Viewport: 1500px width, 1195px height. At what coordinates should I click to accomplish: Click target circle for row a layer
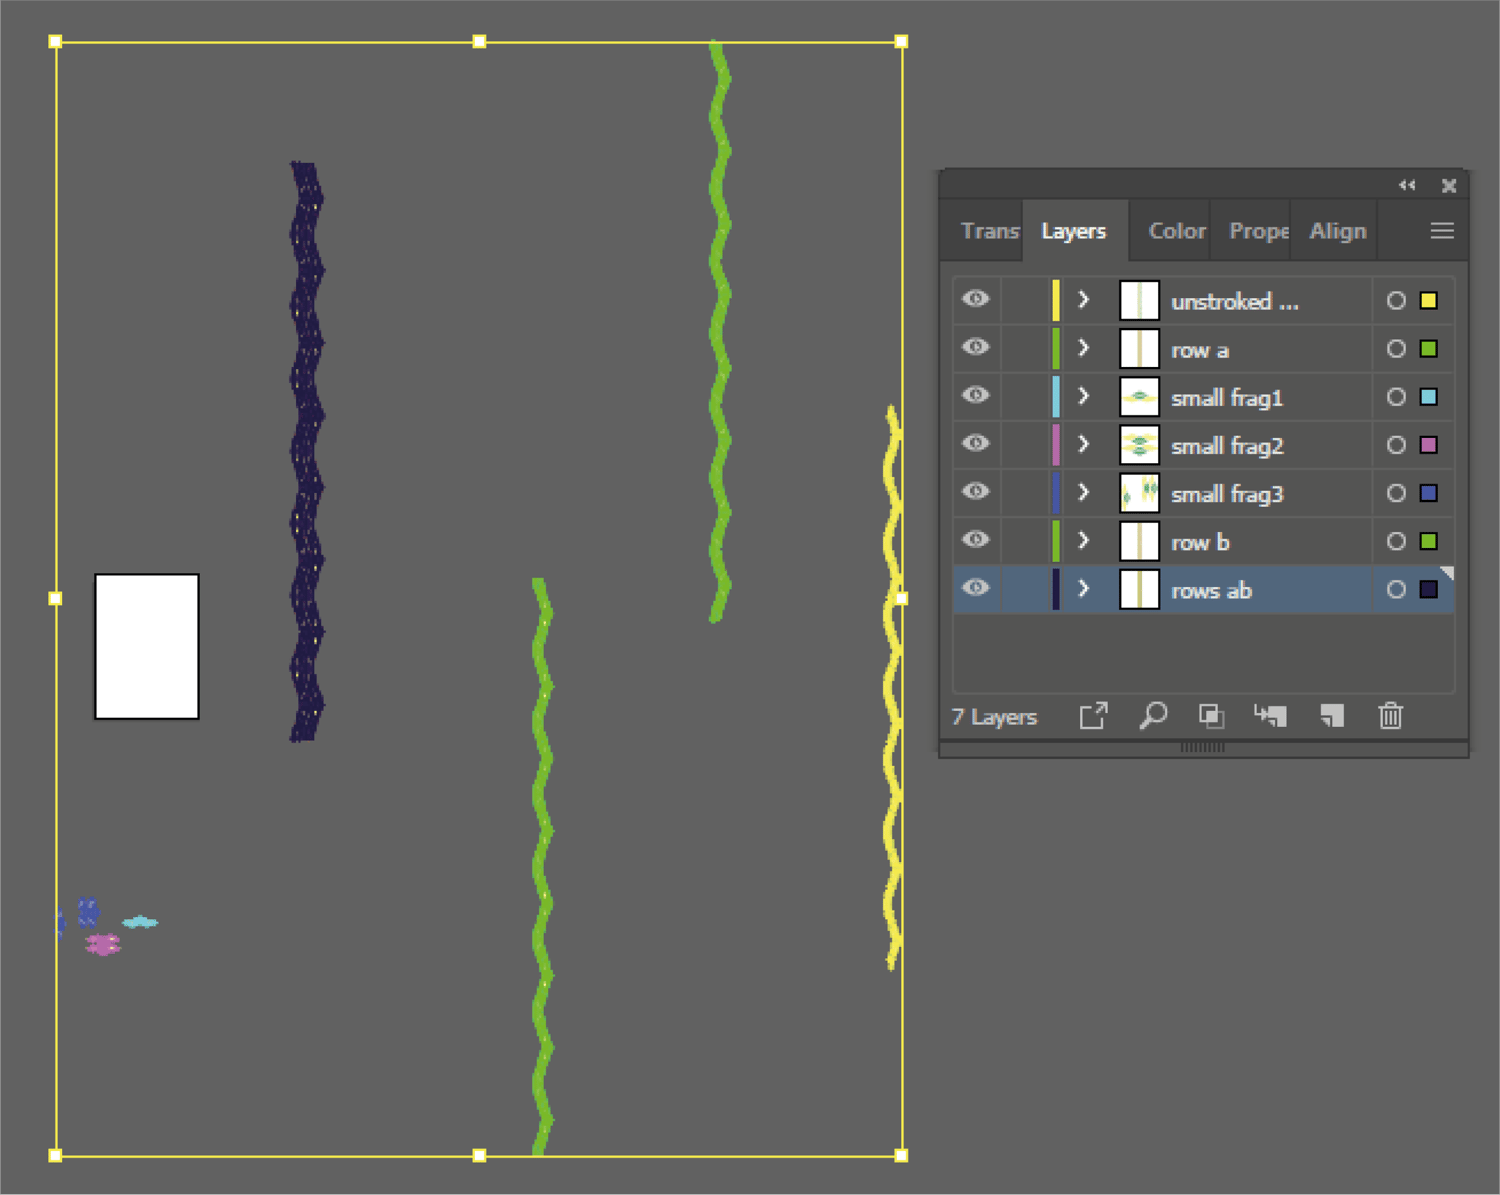pyautogui.click(x=1397, y=348)
